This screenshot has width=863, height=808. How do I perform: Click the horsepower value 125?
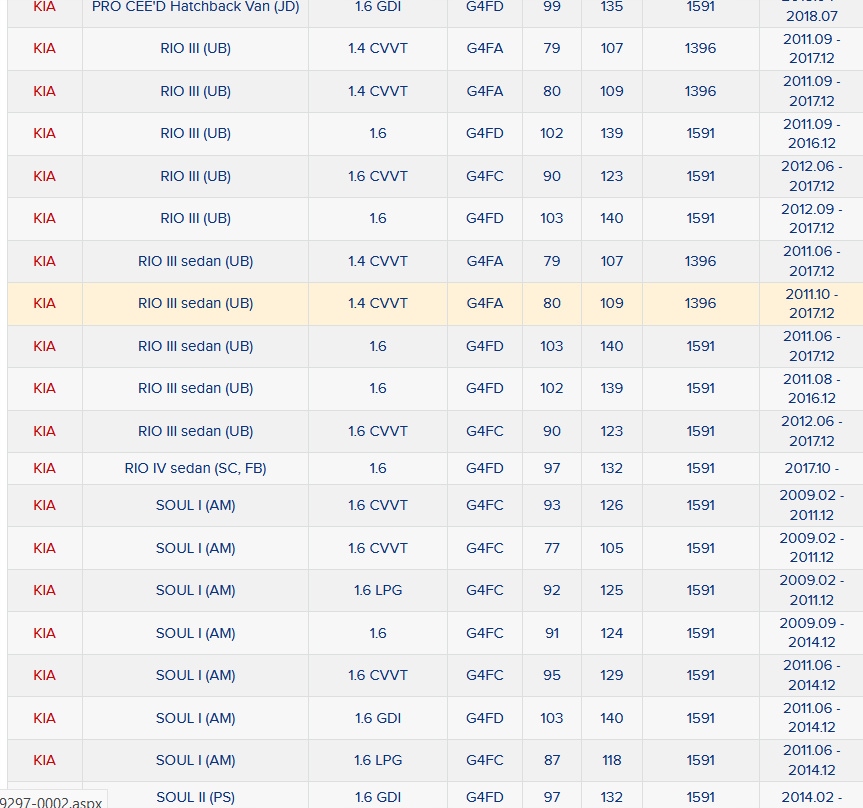pos(611,590)
